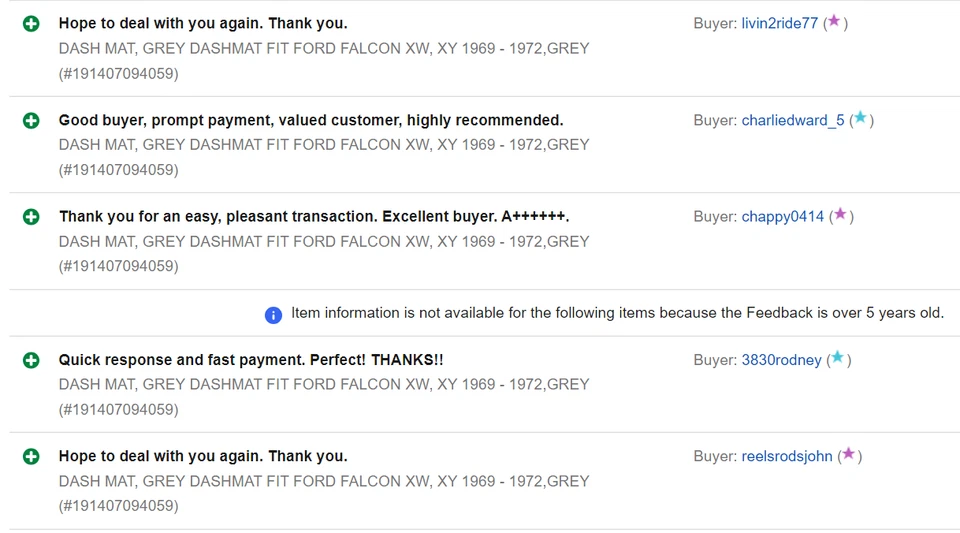This screenshot has width=960, height=533.
Task: Click the turquoise star beside 3830rodney
Action: 837,358
